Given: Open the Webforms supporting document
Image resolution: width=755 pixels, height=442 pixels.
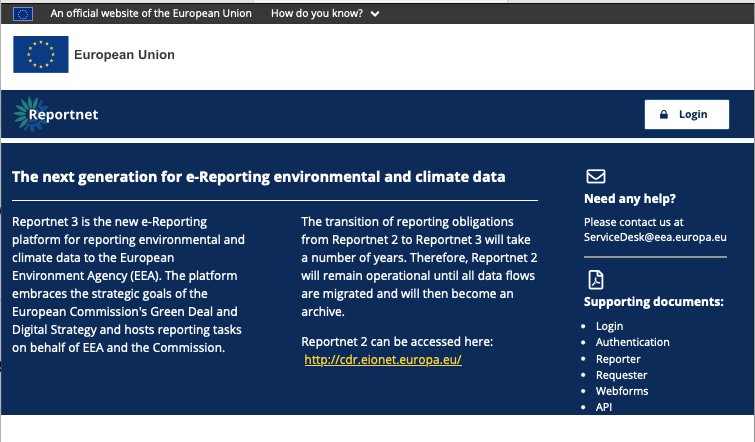Looking at the screenshot, I should 622,391.
